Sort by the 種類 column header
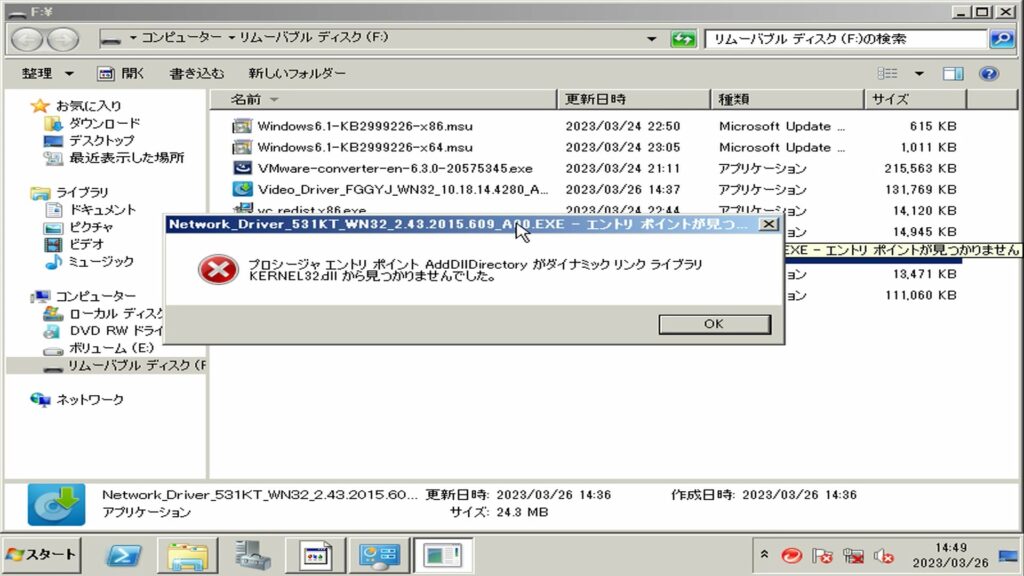 [x=787, y=99]
